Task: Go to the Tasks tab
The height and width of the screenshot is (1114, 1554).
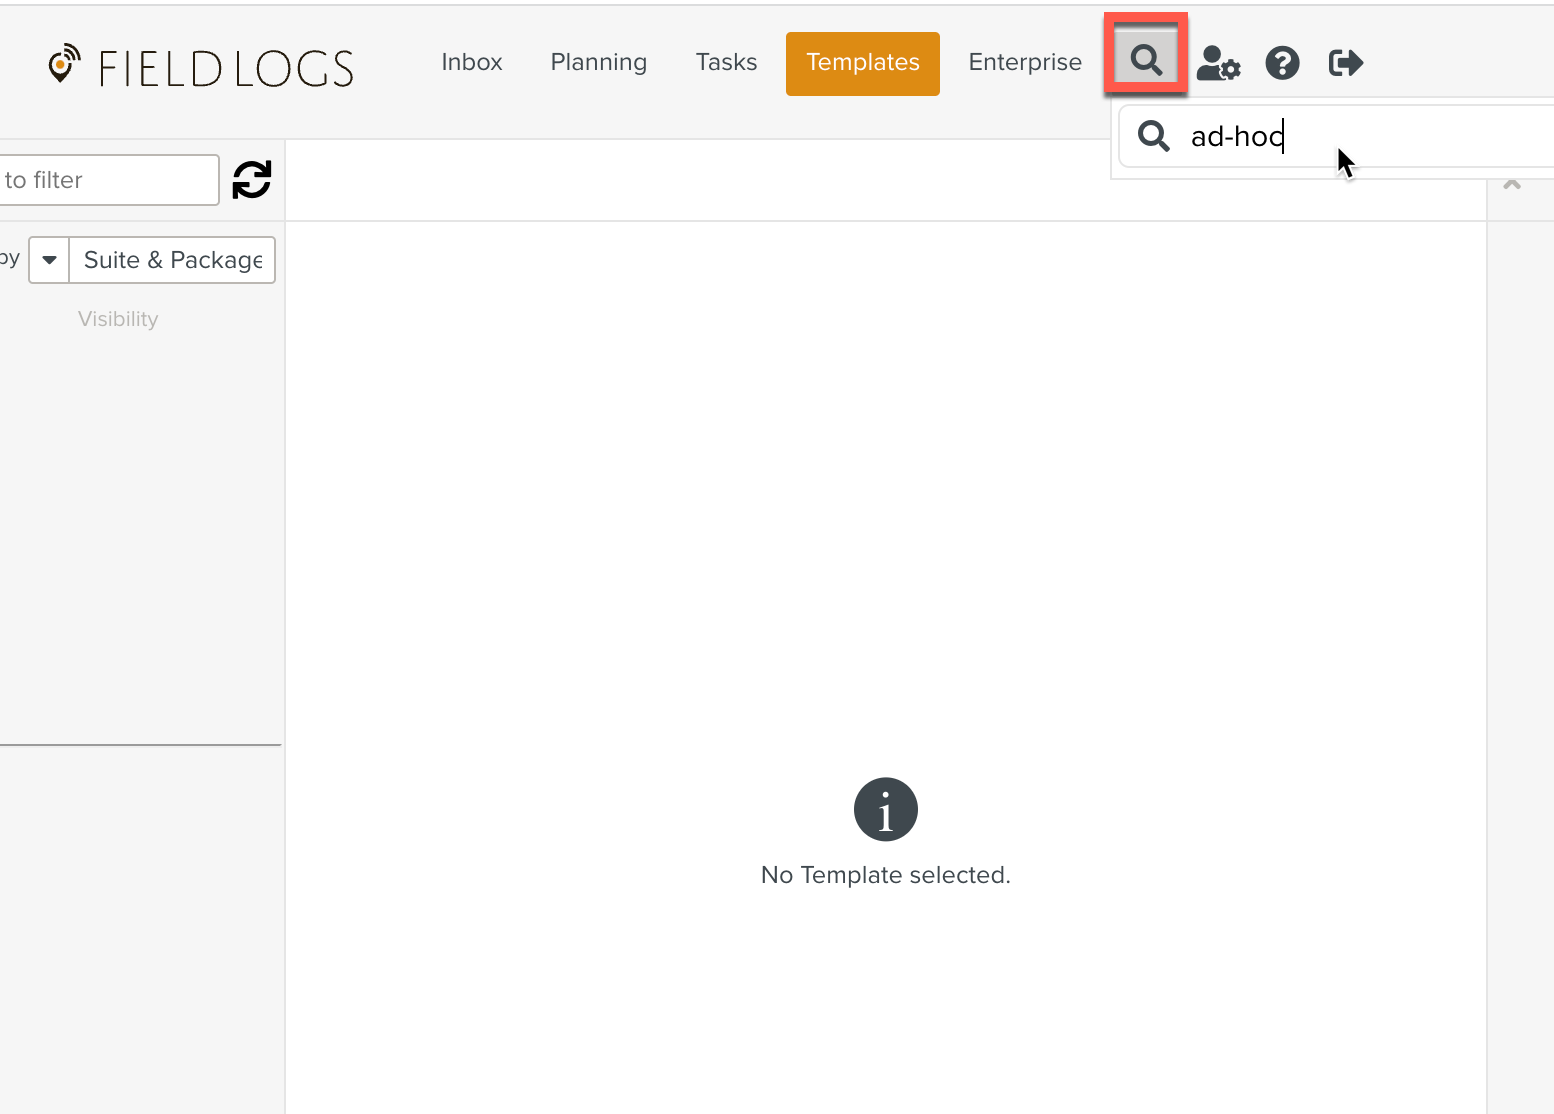Action: tap(726, 62)
